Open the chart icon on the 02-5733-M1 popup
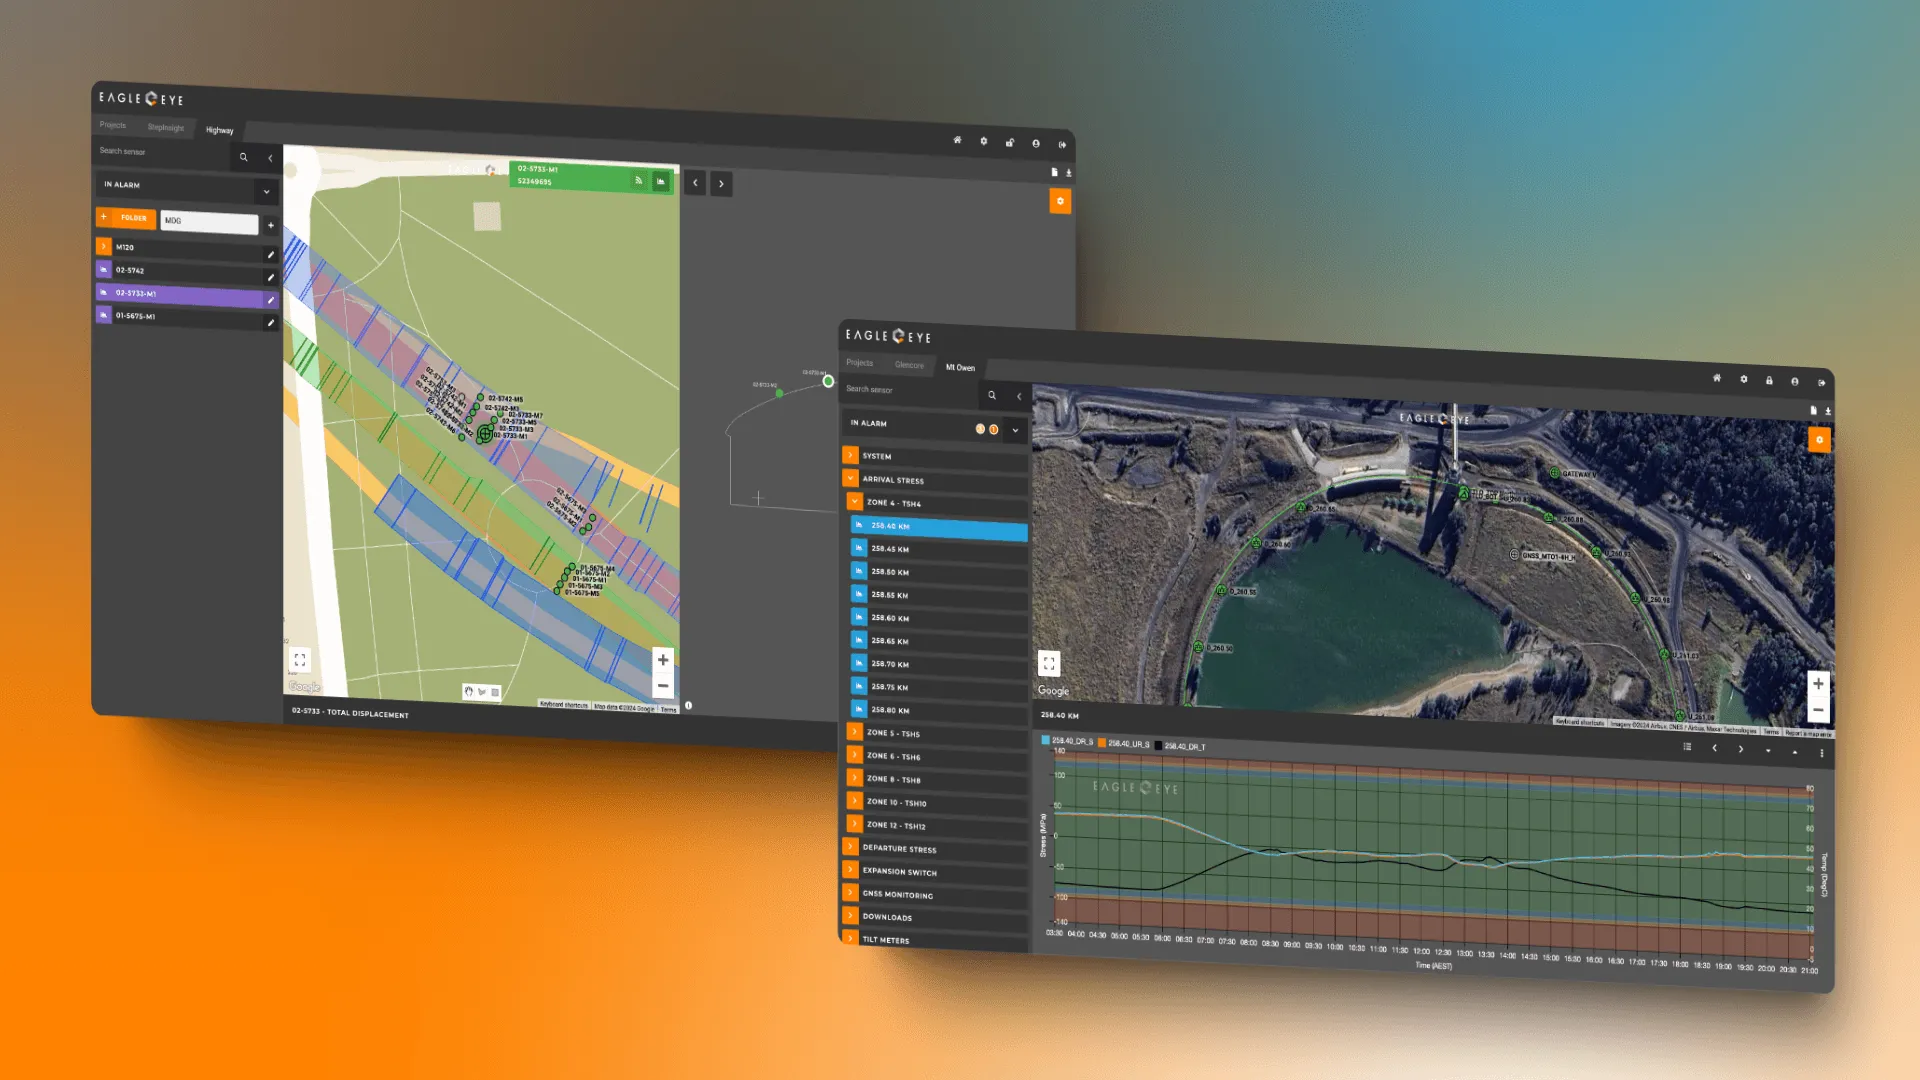This screenshot has width=1920, height=1080. click(661, 182)
